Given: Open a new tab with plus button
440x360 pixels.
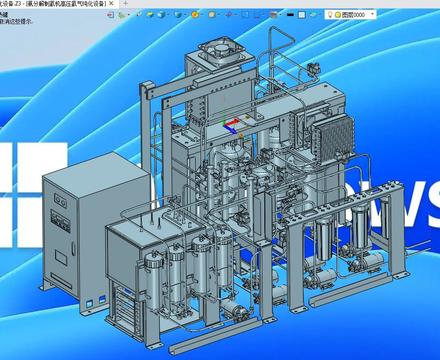Looking at the screenshot, I should pyautogui.click(x=126, y=4).
